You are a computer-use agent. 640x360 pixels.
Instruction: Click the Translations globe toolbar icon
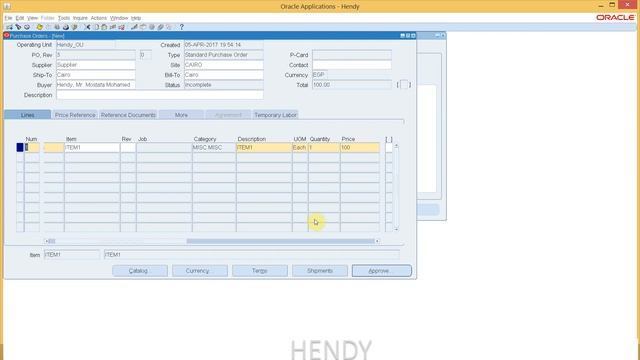pyautogui.click(x=152, y=27)
